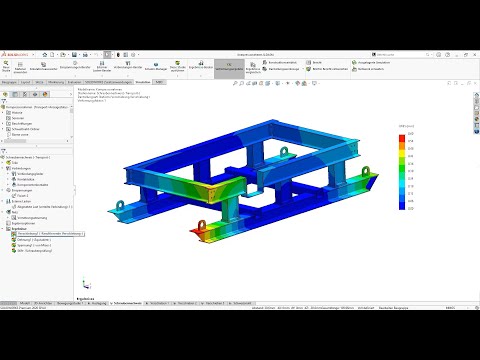Select Sensoren in the feature tree
The image size is (480, 360).
18,118
